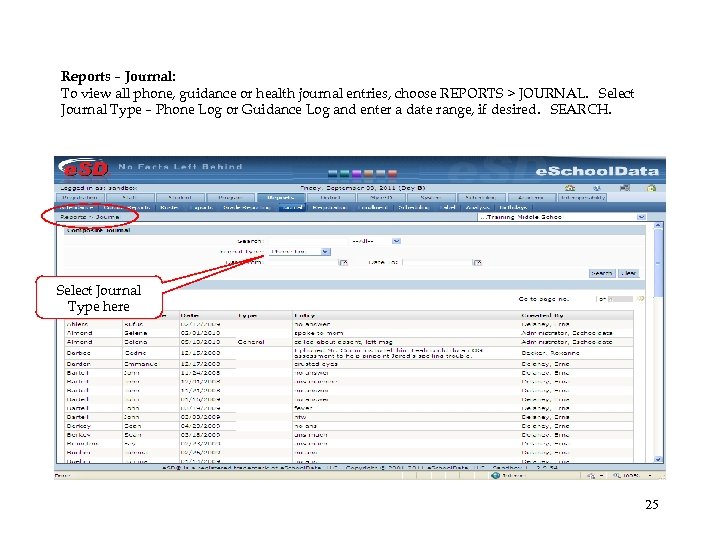Click the Date From input field
Screen dimensions: 720x540
[303, 262]
